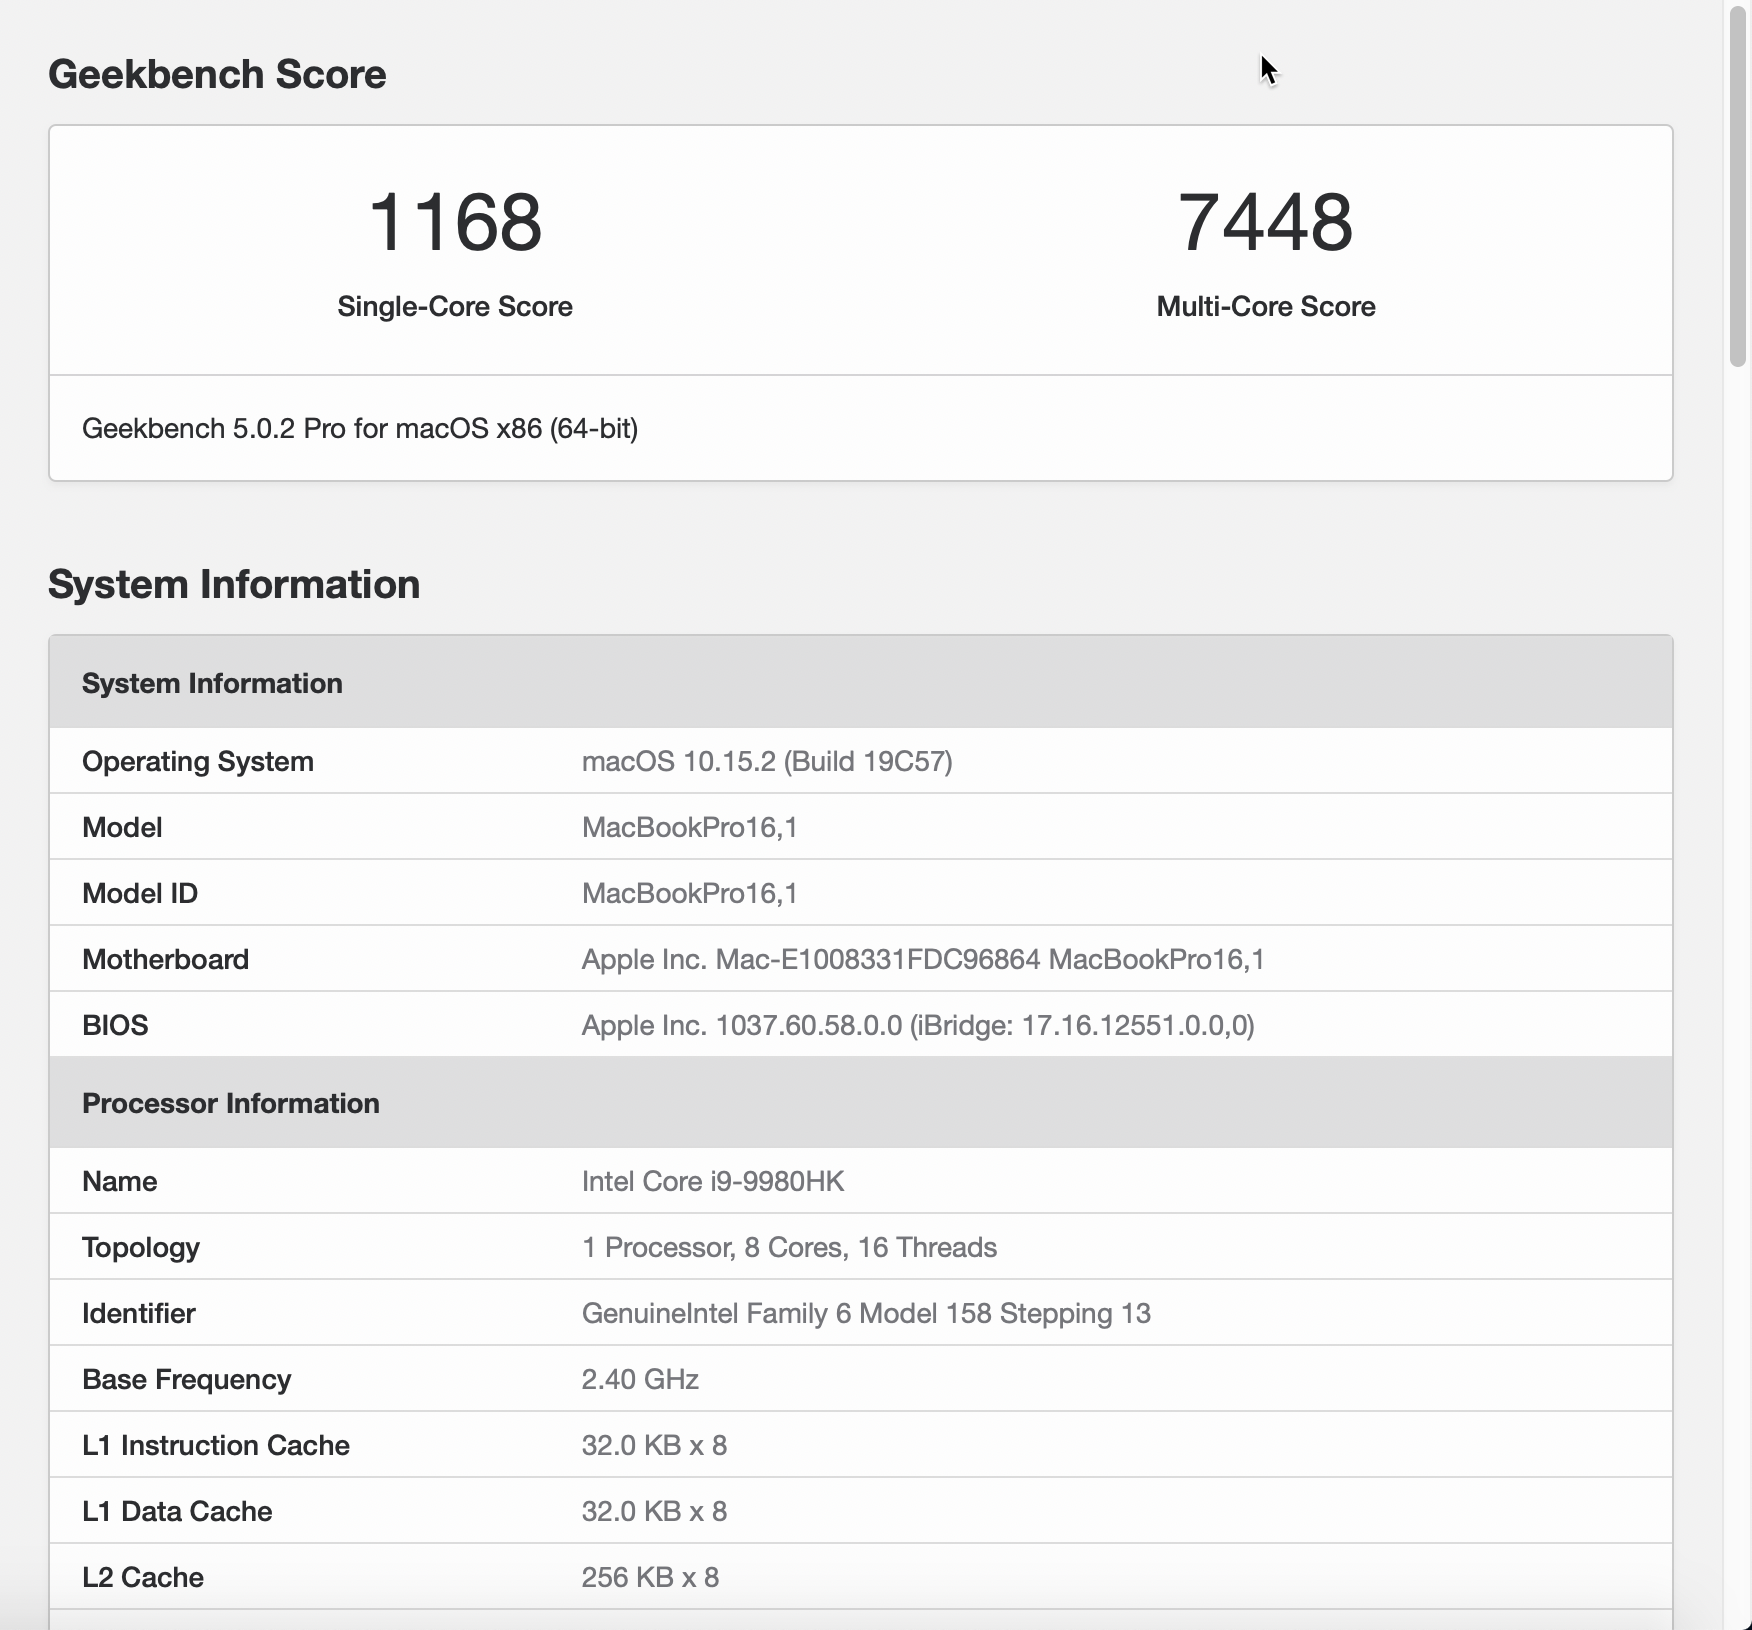
Task: Click the "Model ID" row label
Action: [140, 894]
